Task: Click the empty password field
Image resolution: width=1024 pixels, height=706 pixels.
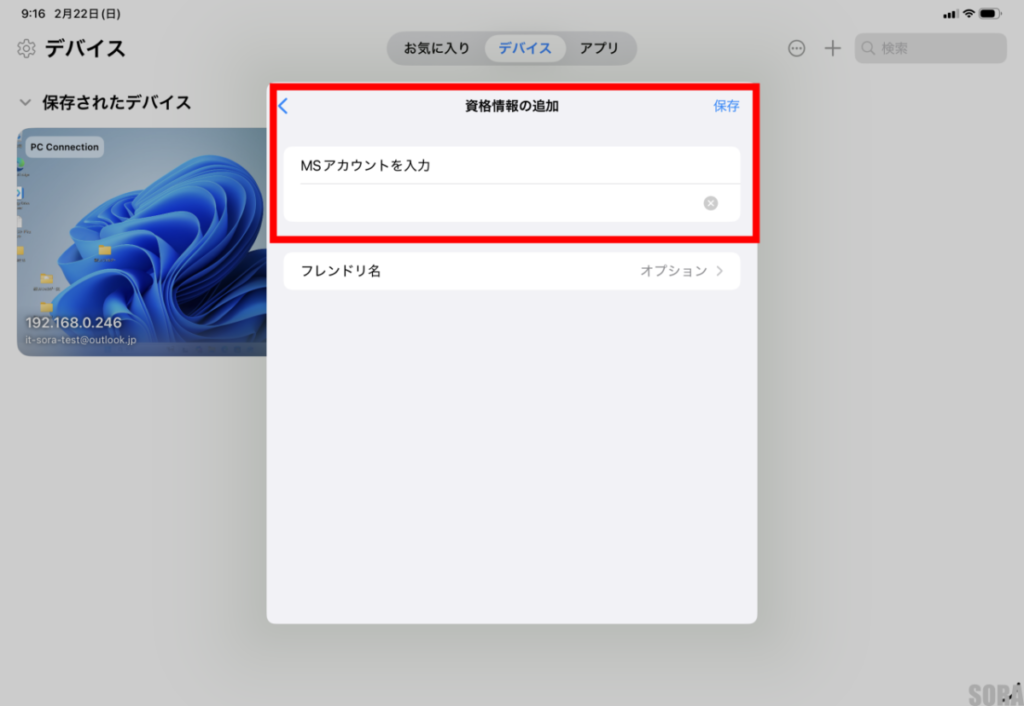Action: (490, 203)
